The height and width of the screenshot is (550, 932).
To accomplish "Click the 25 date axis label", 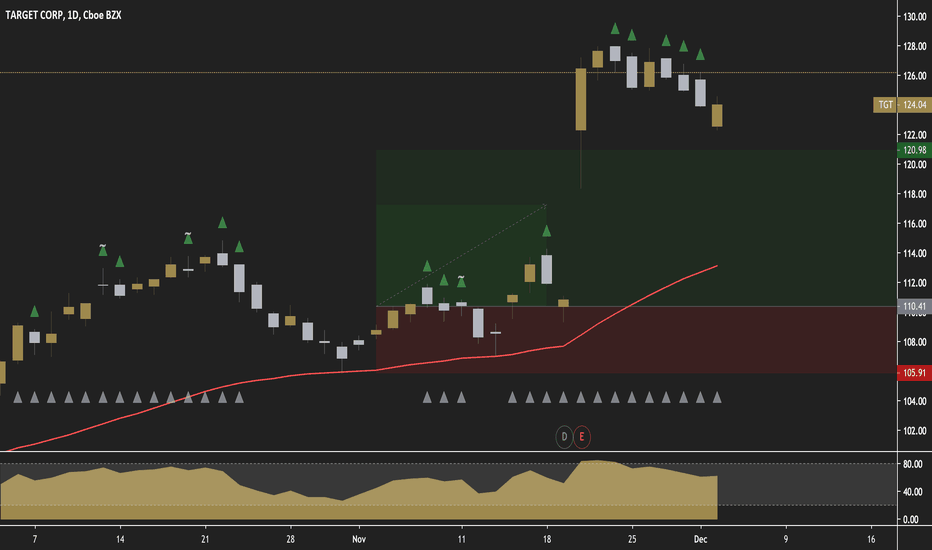I will (632, 539).
